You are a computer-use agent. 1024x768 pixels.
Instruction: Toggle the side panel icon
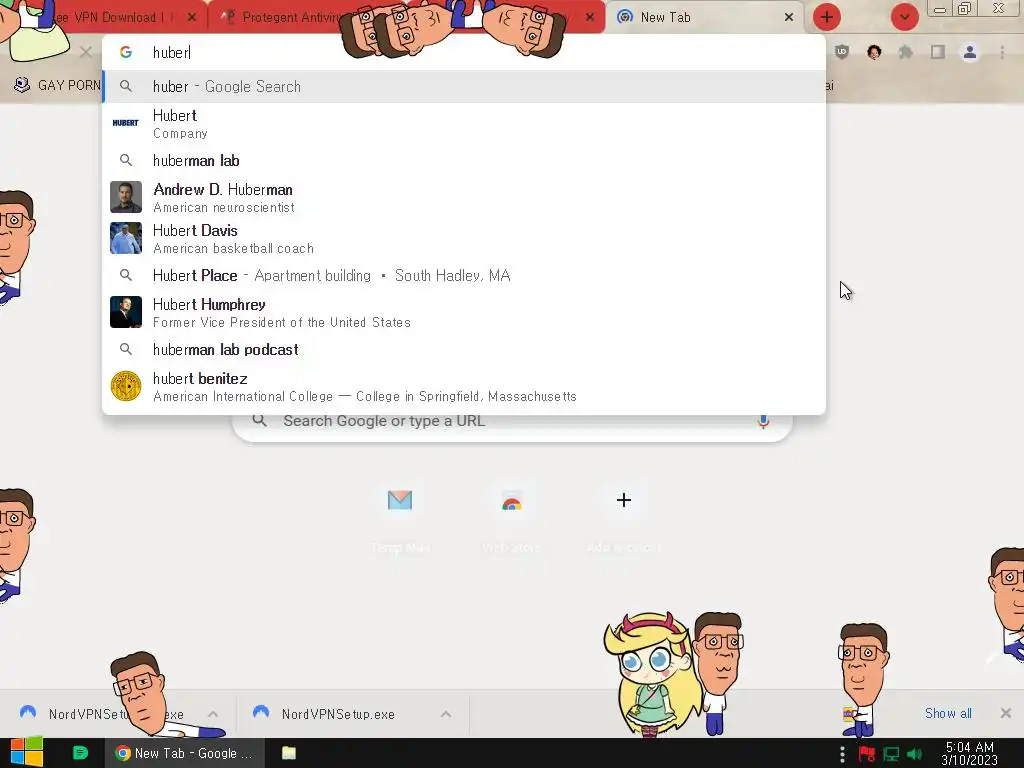click(x=938, y=52)
